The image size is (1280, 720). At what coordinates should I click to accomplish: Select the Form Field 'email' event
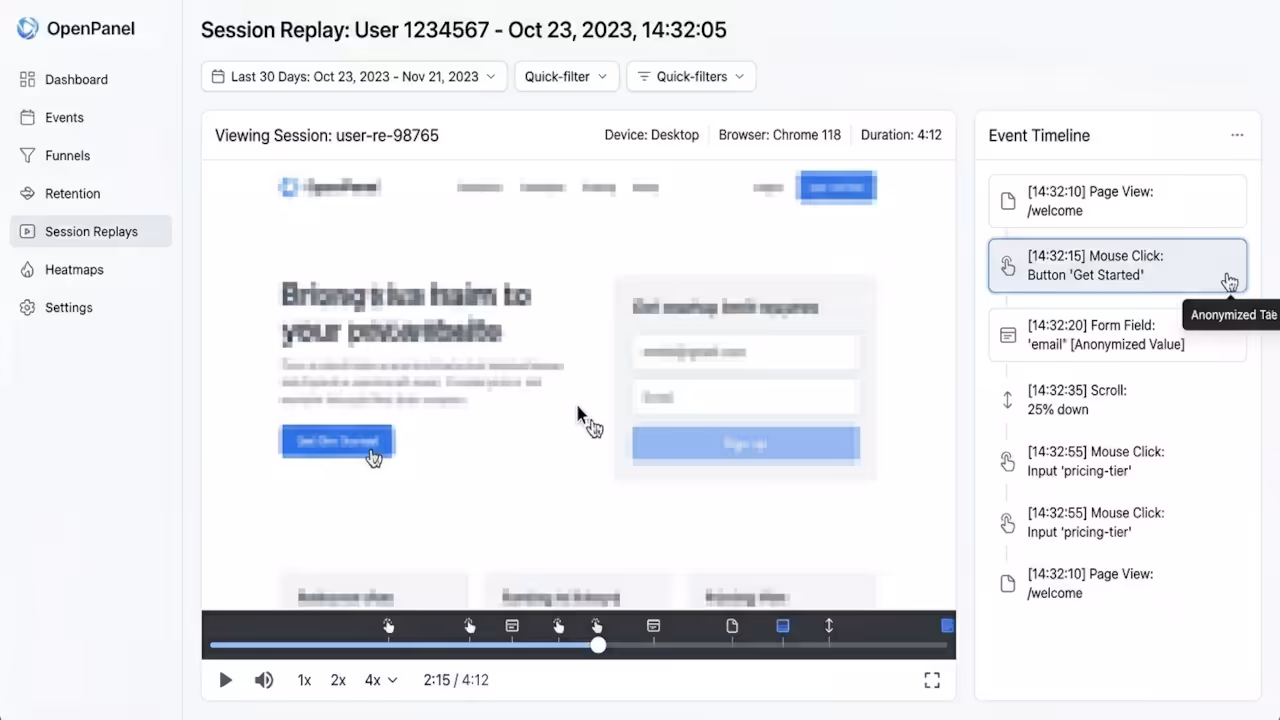pos(1117,334)
